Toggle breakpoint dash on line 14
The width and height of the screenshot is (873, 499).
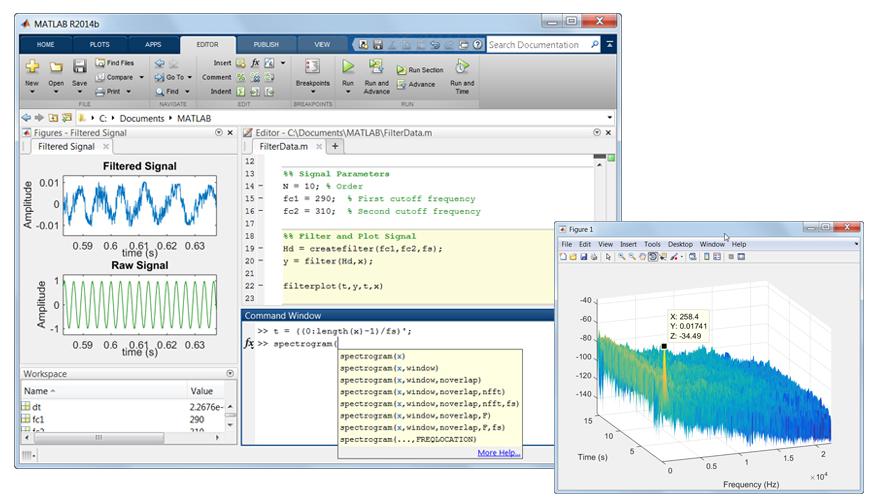(x=260, y=186)
